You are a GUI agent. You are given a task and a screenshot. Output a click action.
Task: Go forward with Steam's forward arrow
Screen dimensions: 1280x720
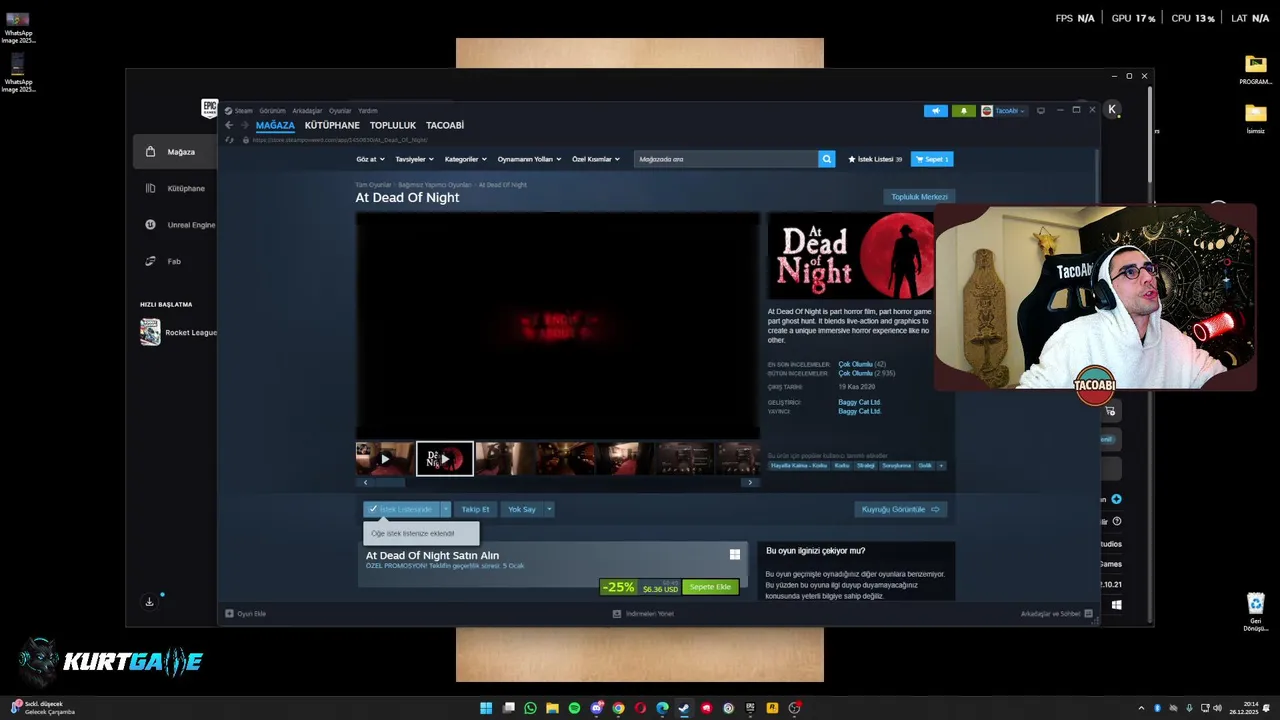coord(243,125)
